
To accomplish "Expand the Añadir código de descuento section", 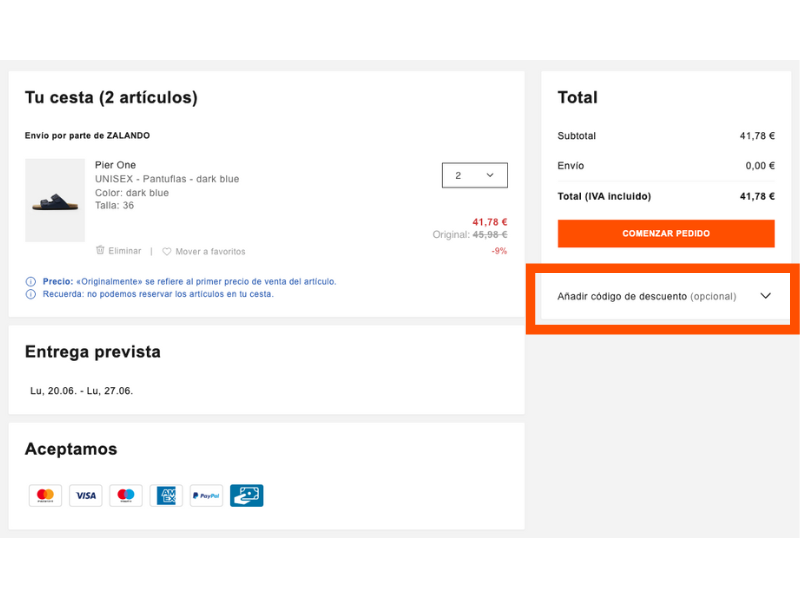I will point(648,296).
